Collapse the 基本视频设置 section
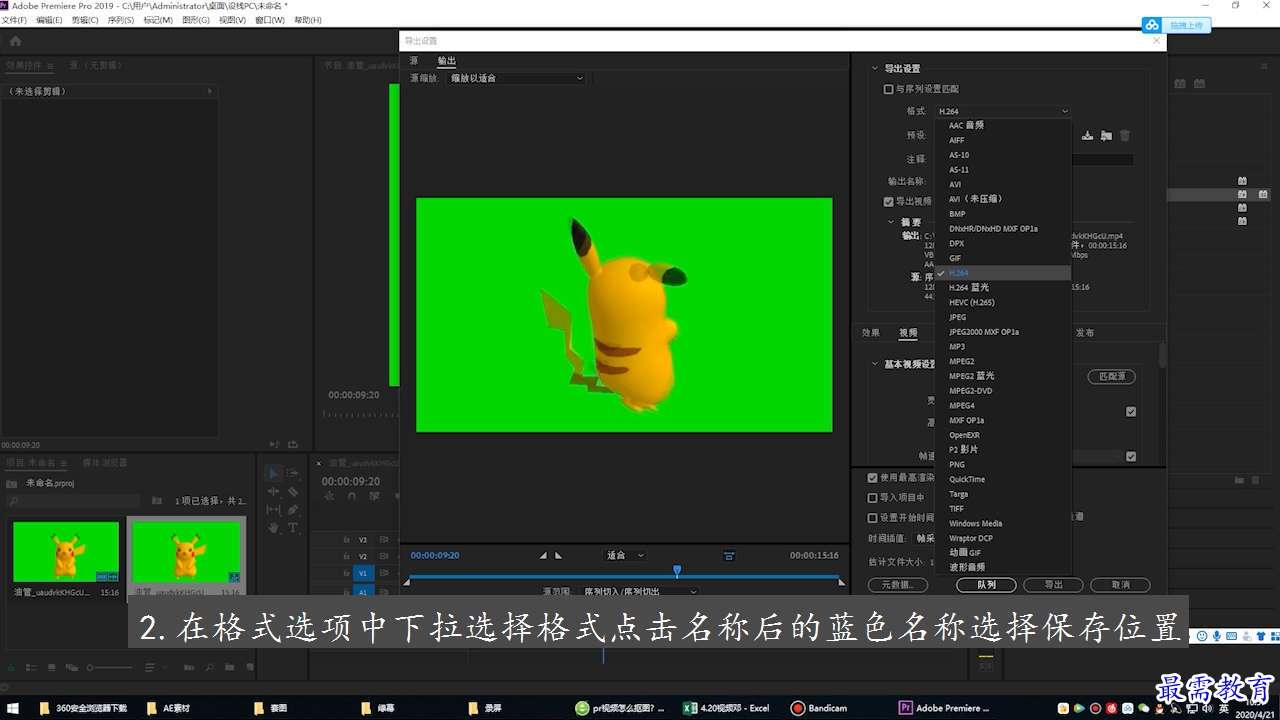Image resolution: width=1280 pixels, height=720 pixels. click(x=875, y=364)
